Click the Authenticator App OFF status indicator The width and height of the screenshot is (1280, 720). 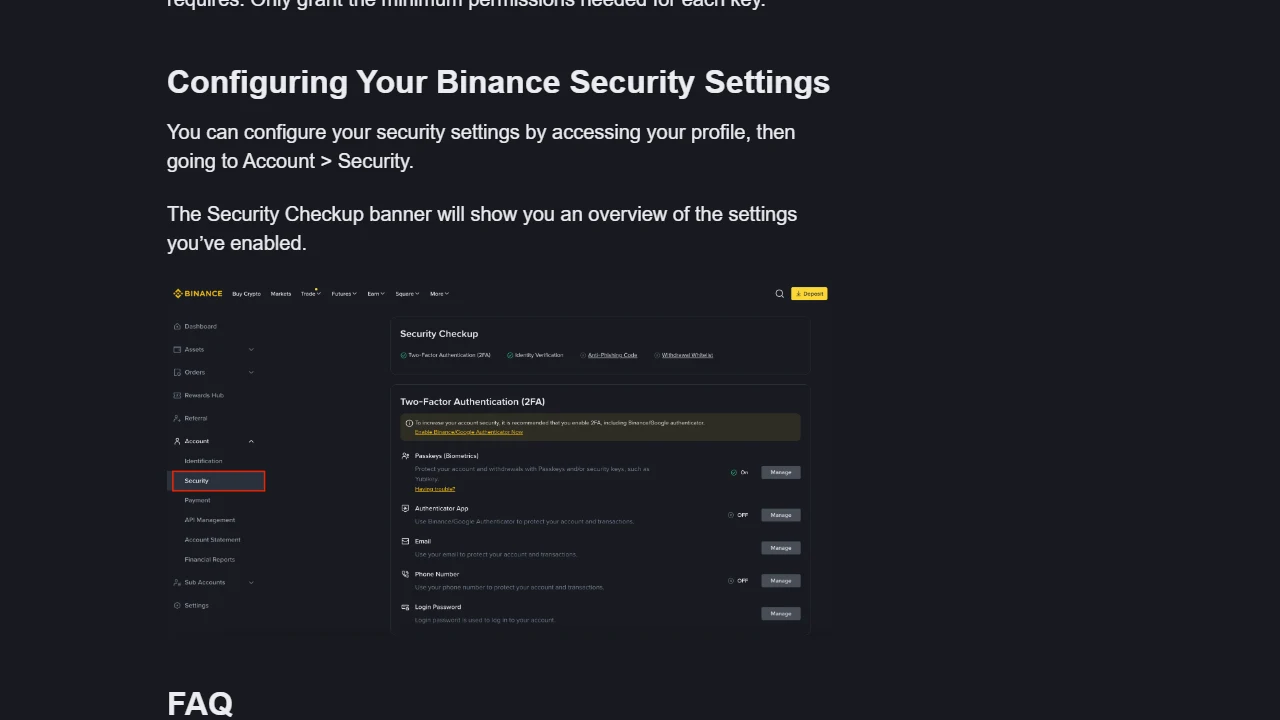tap(738, 515)
